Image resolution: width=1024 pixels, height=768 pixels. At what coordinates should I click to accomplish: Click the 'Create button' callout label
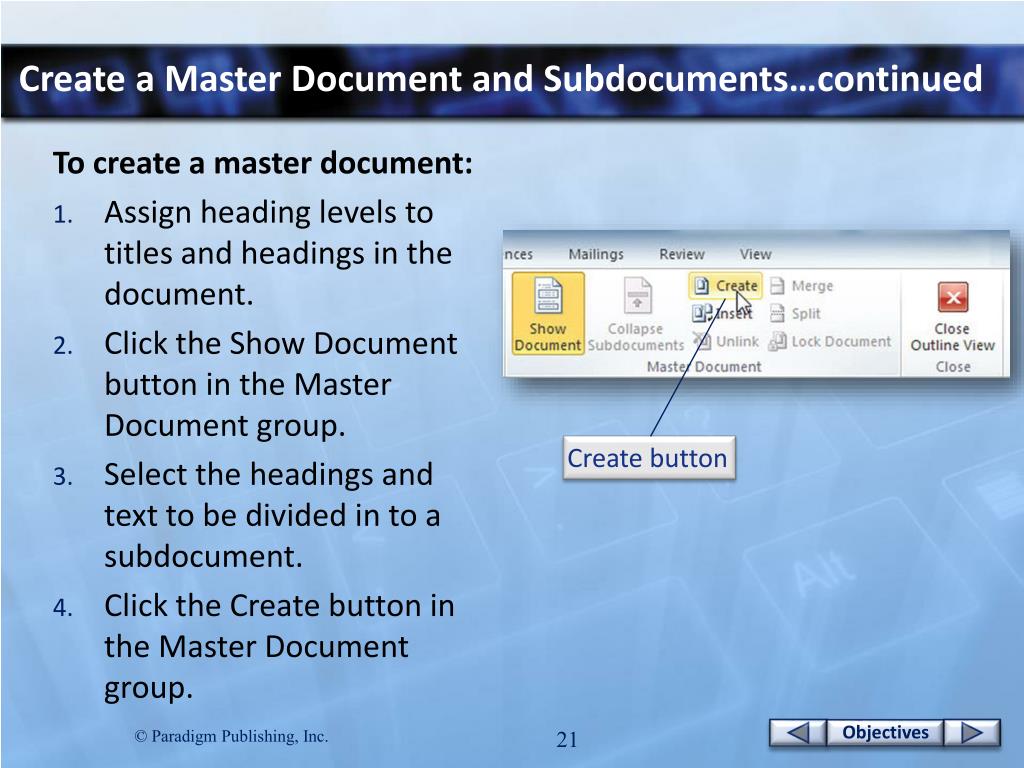click(x=648, y=458)
